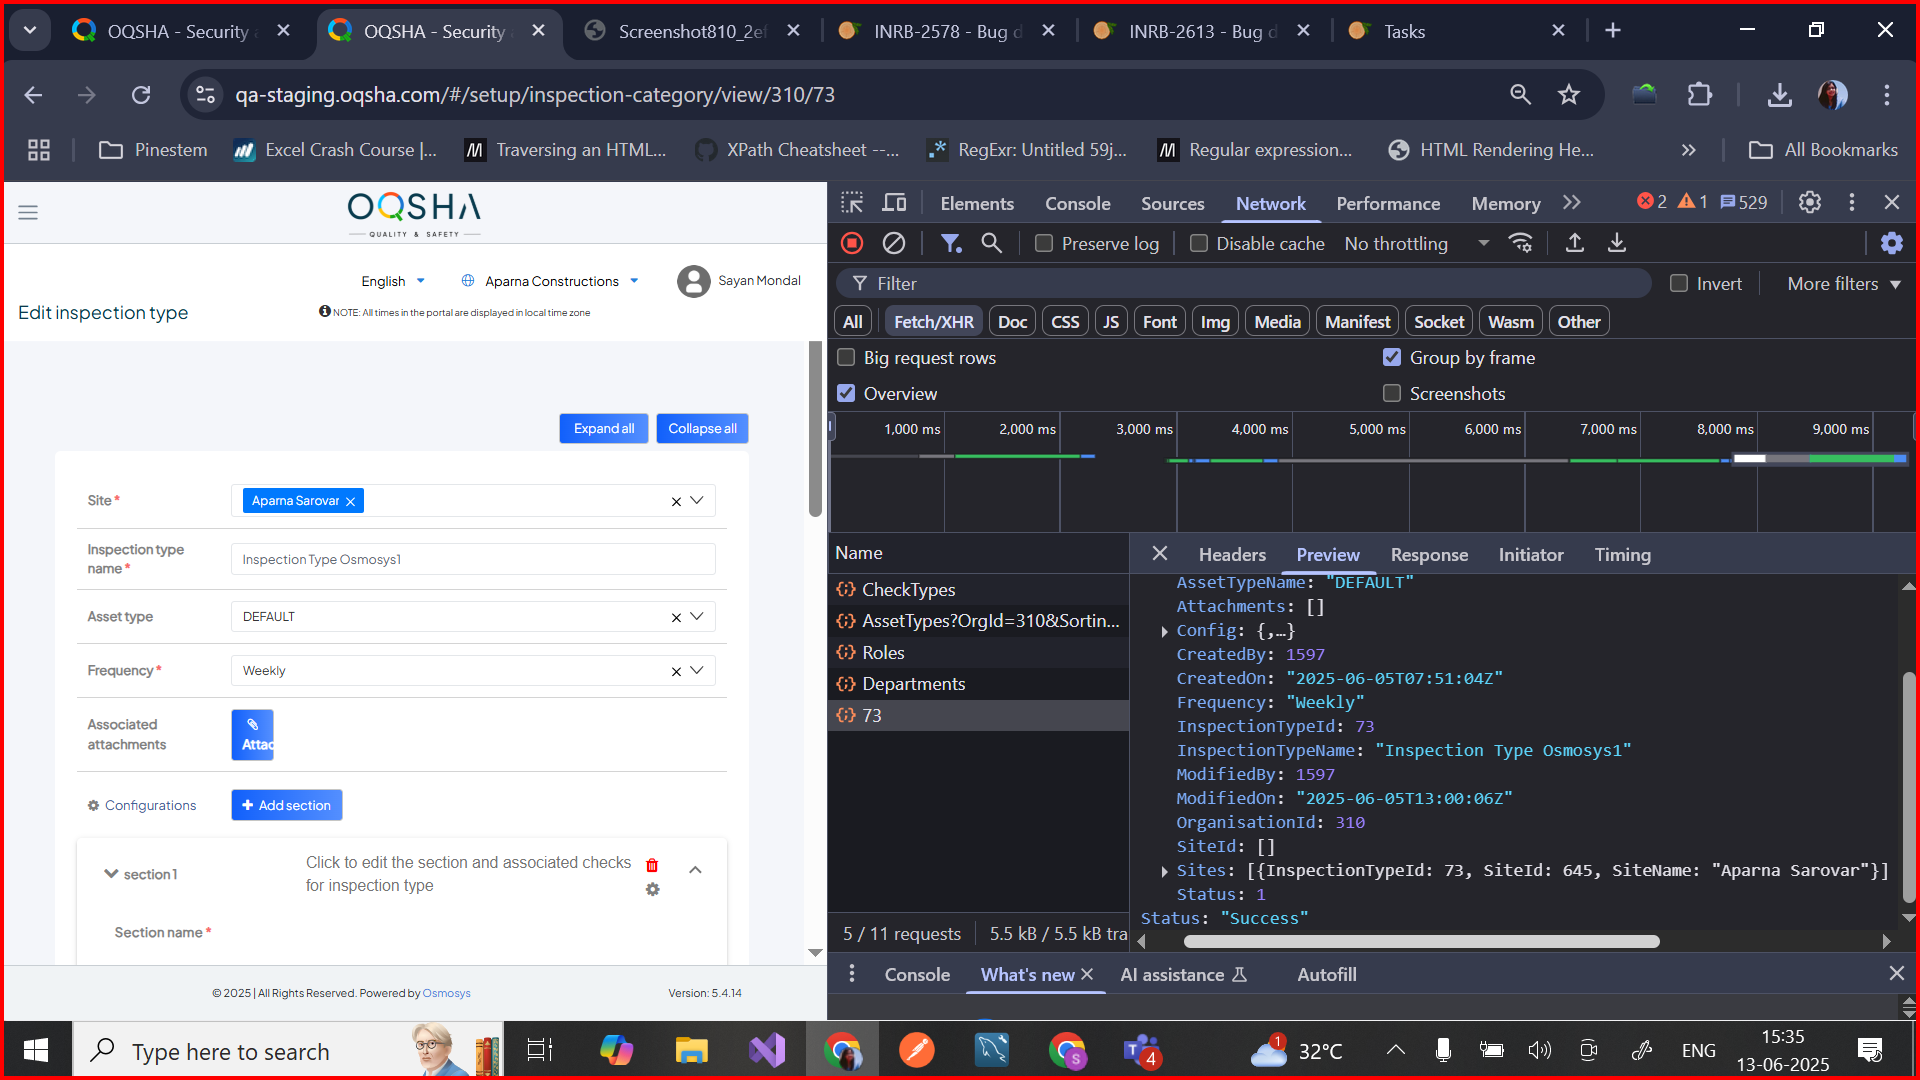
Task: Click the Add section button
Action: click(287, 805)
